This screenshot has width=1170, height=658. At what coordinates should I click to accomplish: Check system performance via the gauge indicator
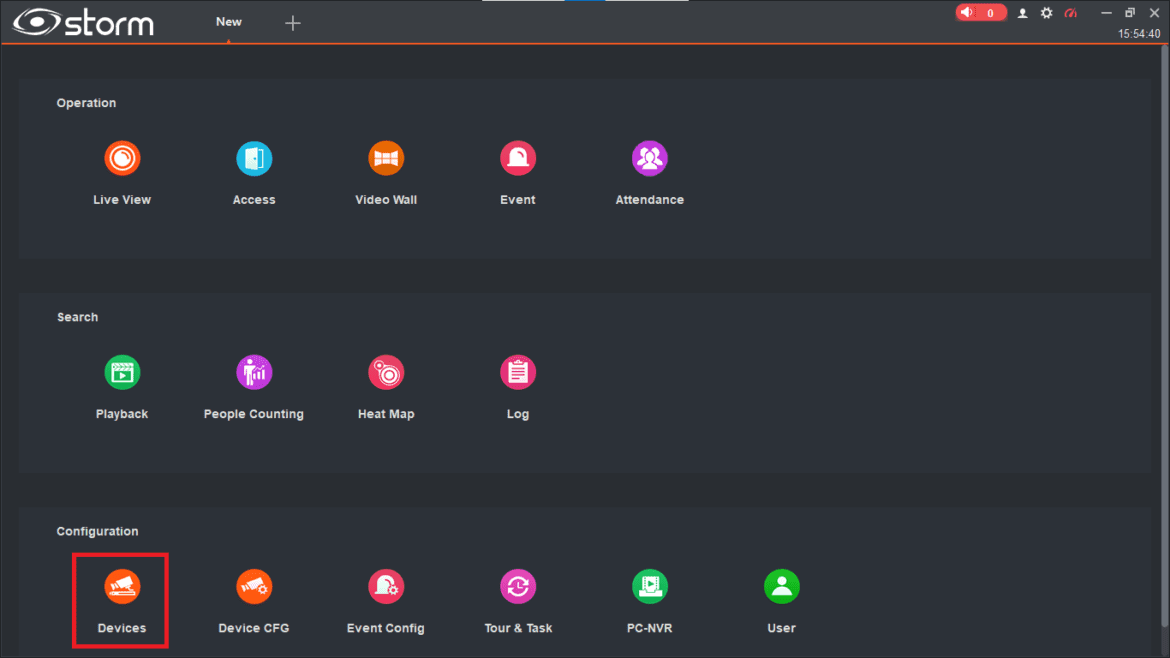coord(1071,12)
